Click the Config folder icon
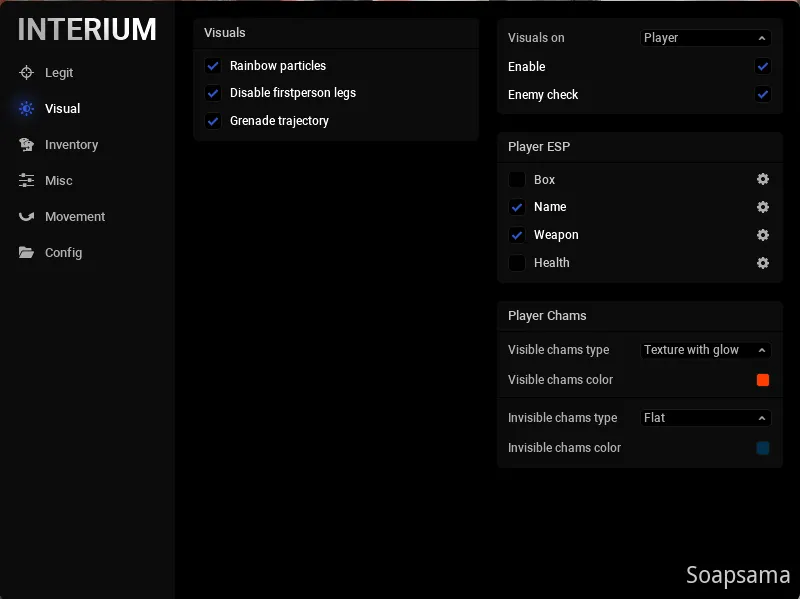The height and width of the screenshot is (599, 800). 26,253
